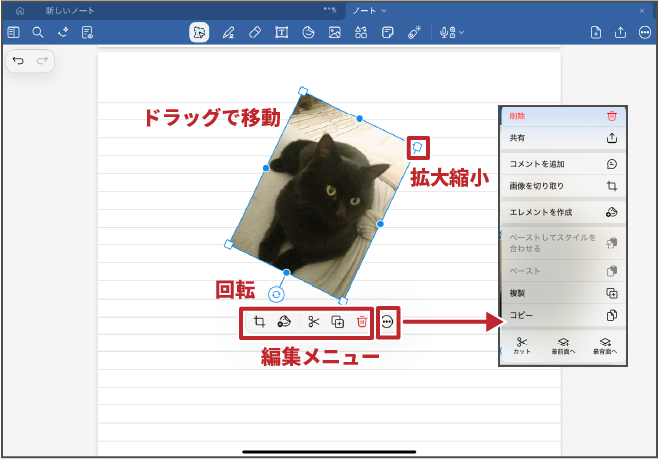This screenshot has width=659, height=459.
Task: Choose 画像を切り取り menu entry
Action: pyautogui.click(x=563, y=186)
